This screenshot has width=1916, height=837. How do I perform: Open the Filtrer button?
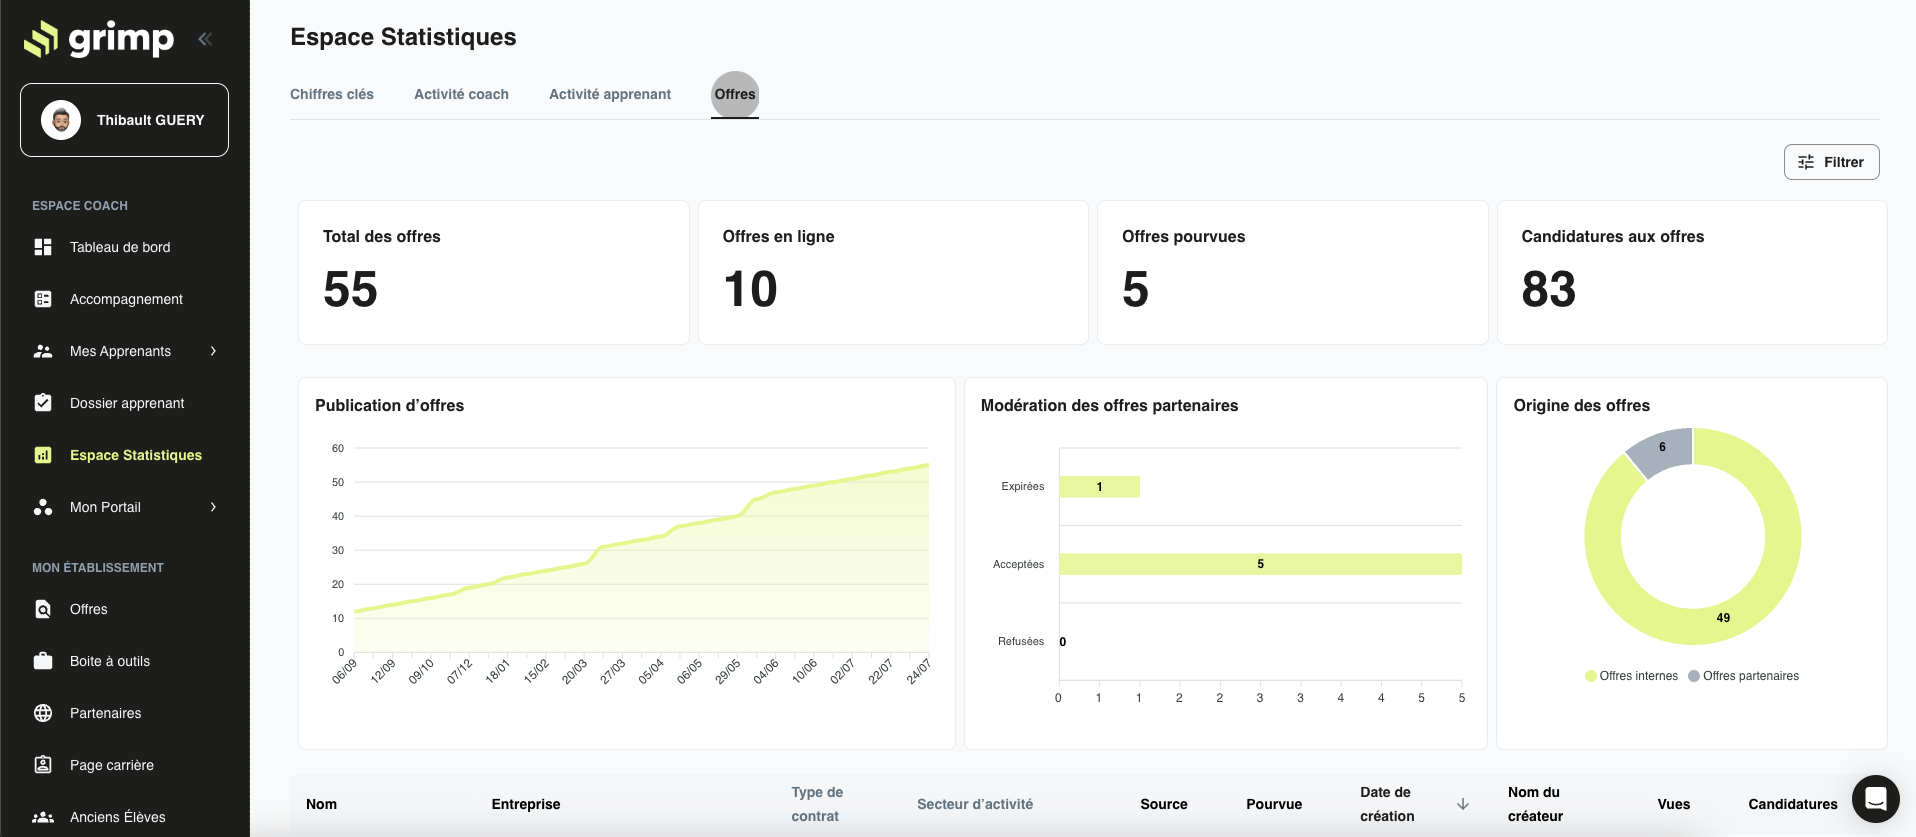(1831, 162)
